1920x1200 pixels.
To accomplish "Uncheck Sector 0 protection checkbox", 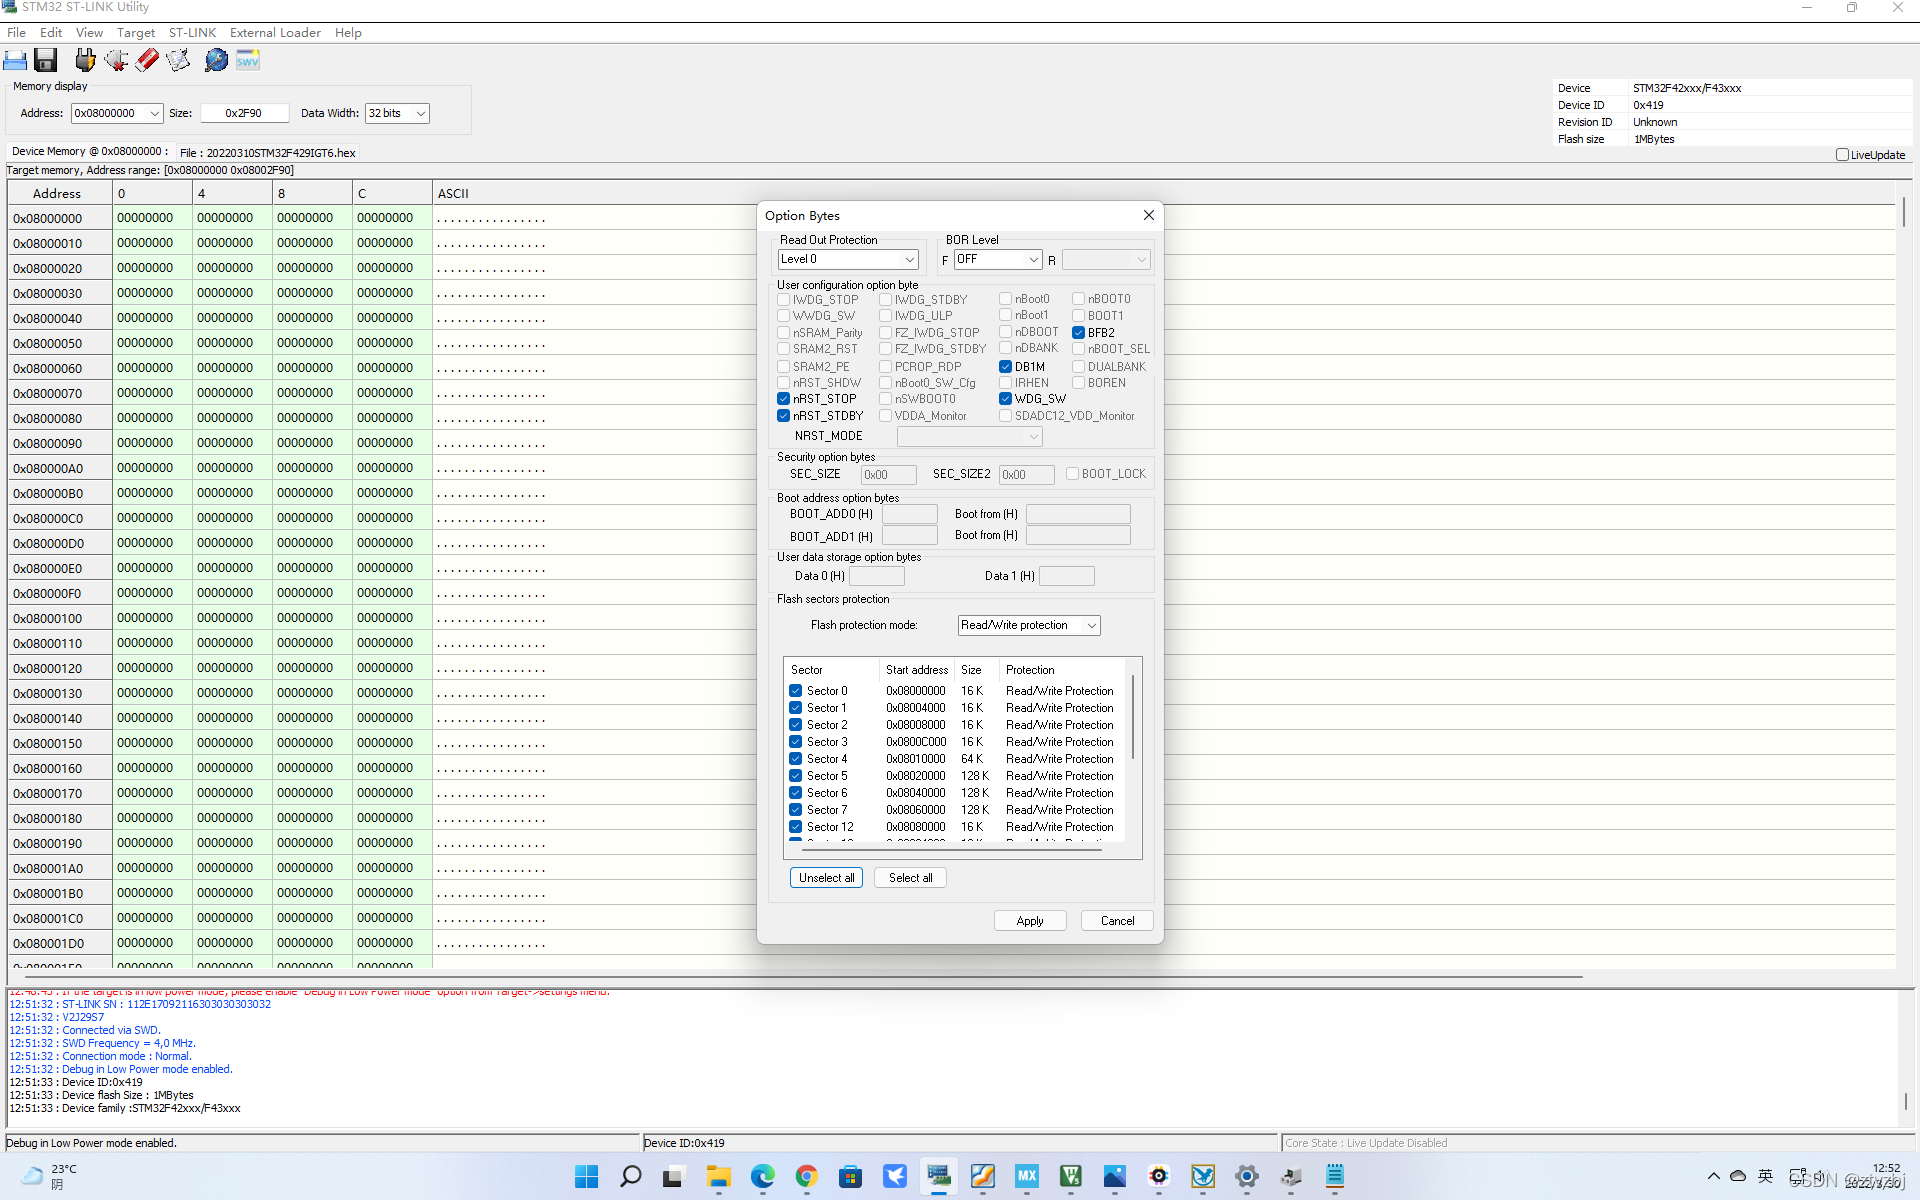I will [795, 691].
